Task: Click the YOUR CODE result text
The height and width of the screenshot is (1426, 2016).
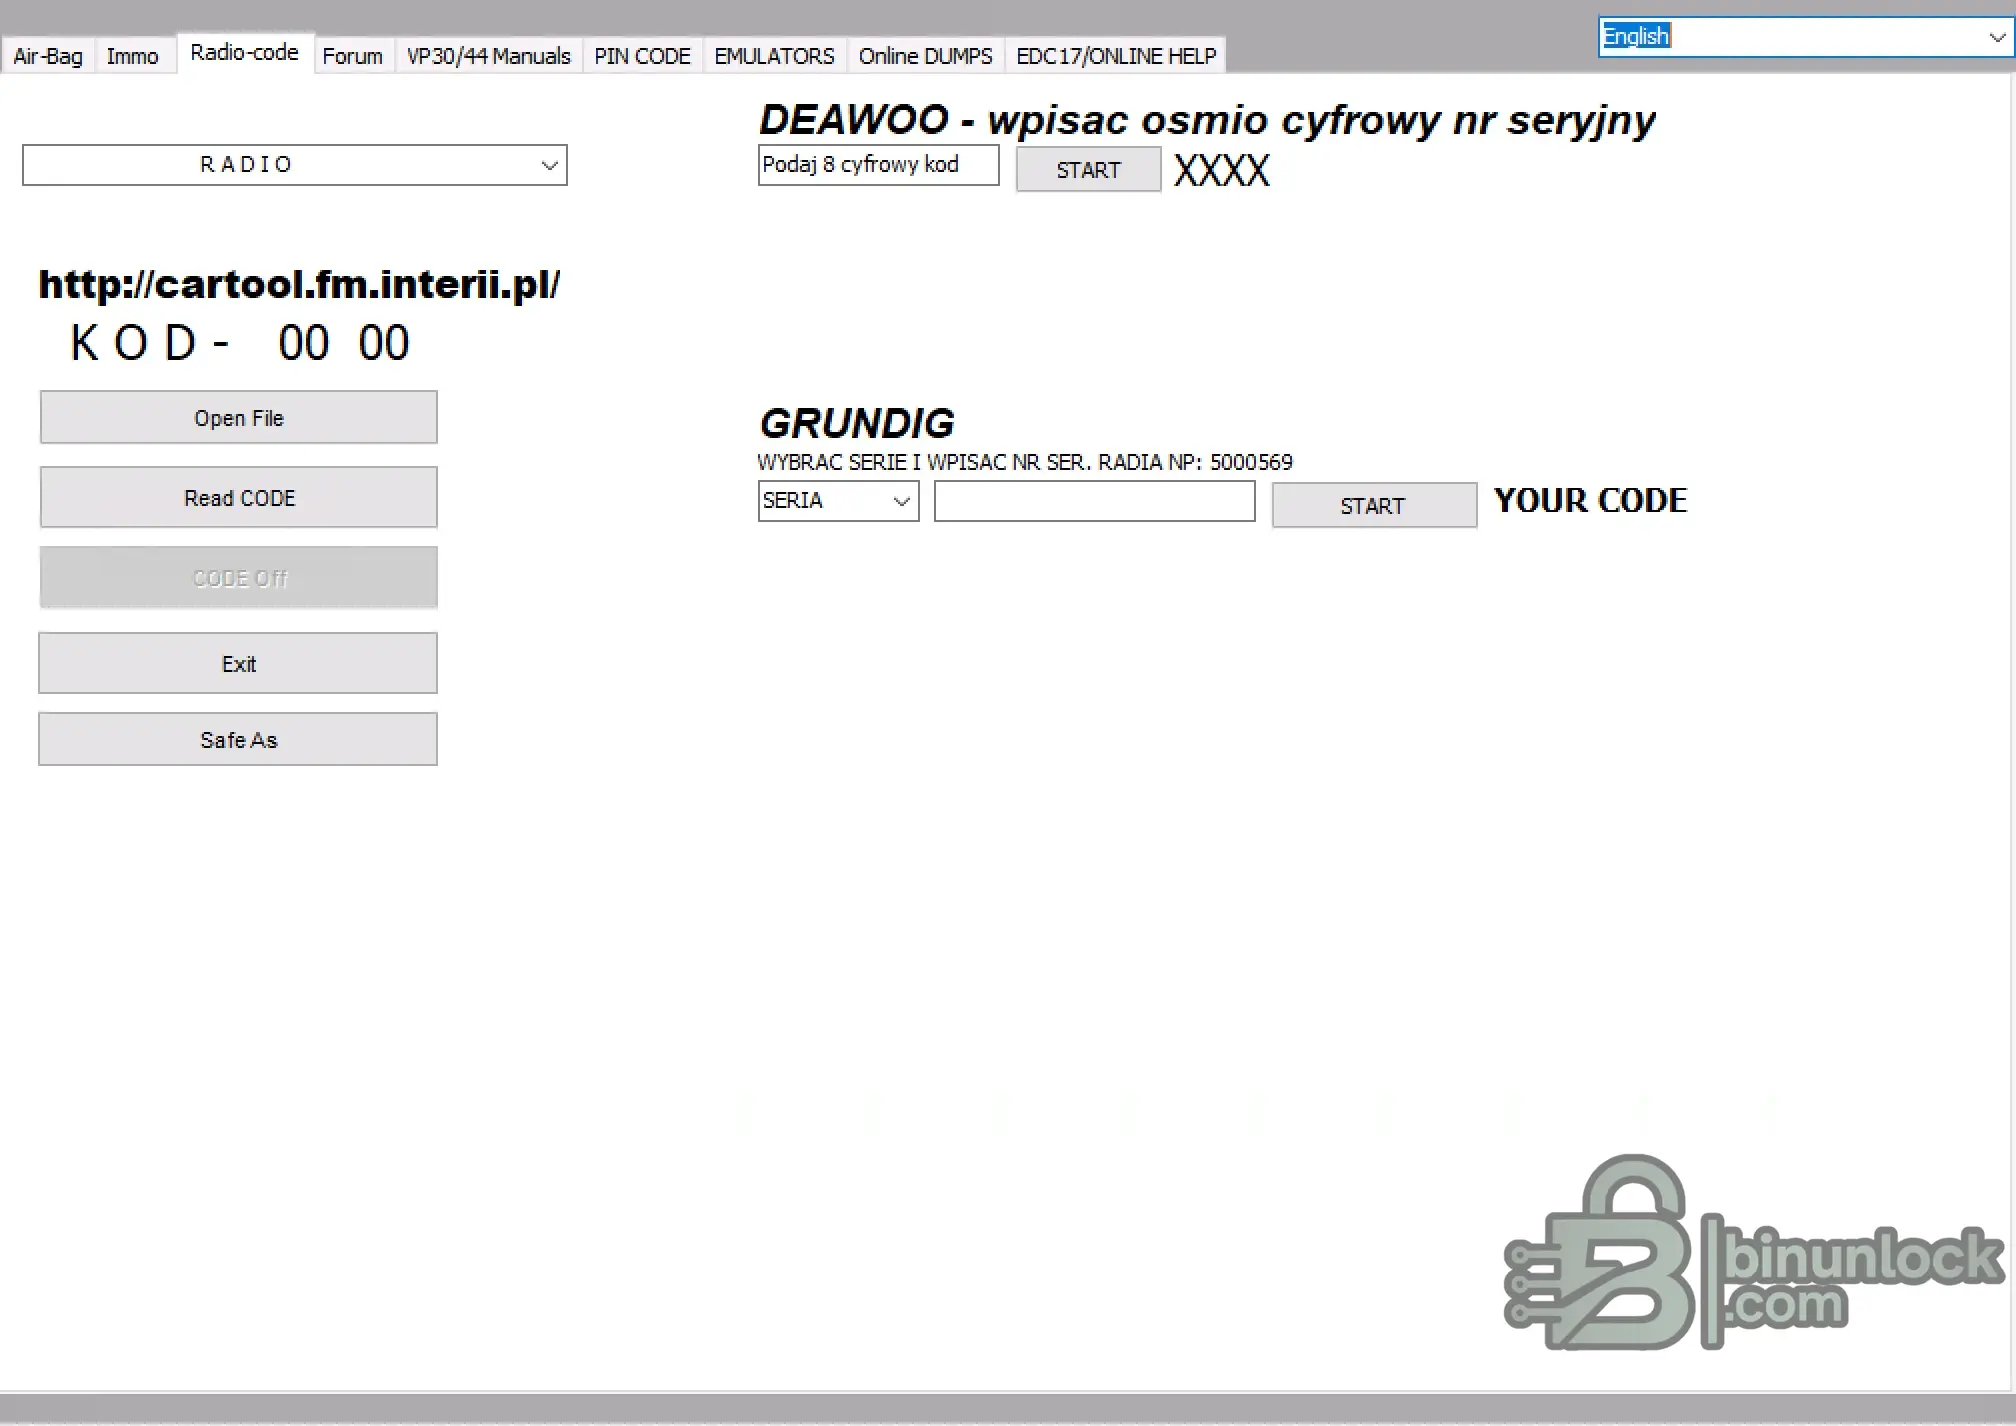Action: [1591, 501]
